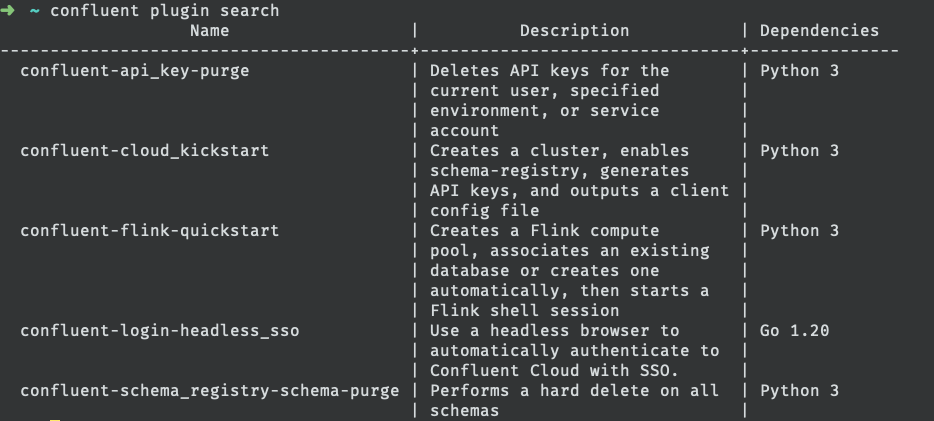Click the green prompt arrow
Screen dimensions: 934x421
point(8,10)
